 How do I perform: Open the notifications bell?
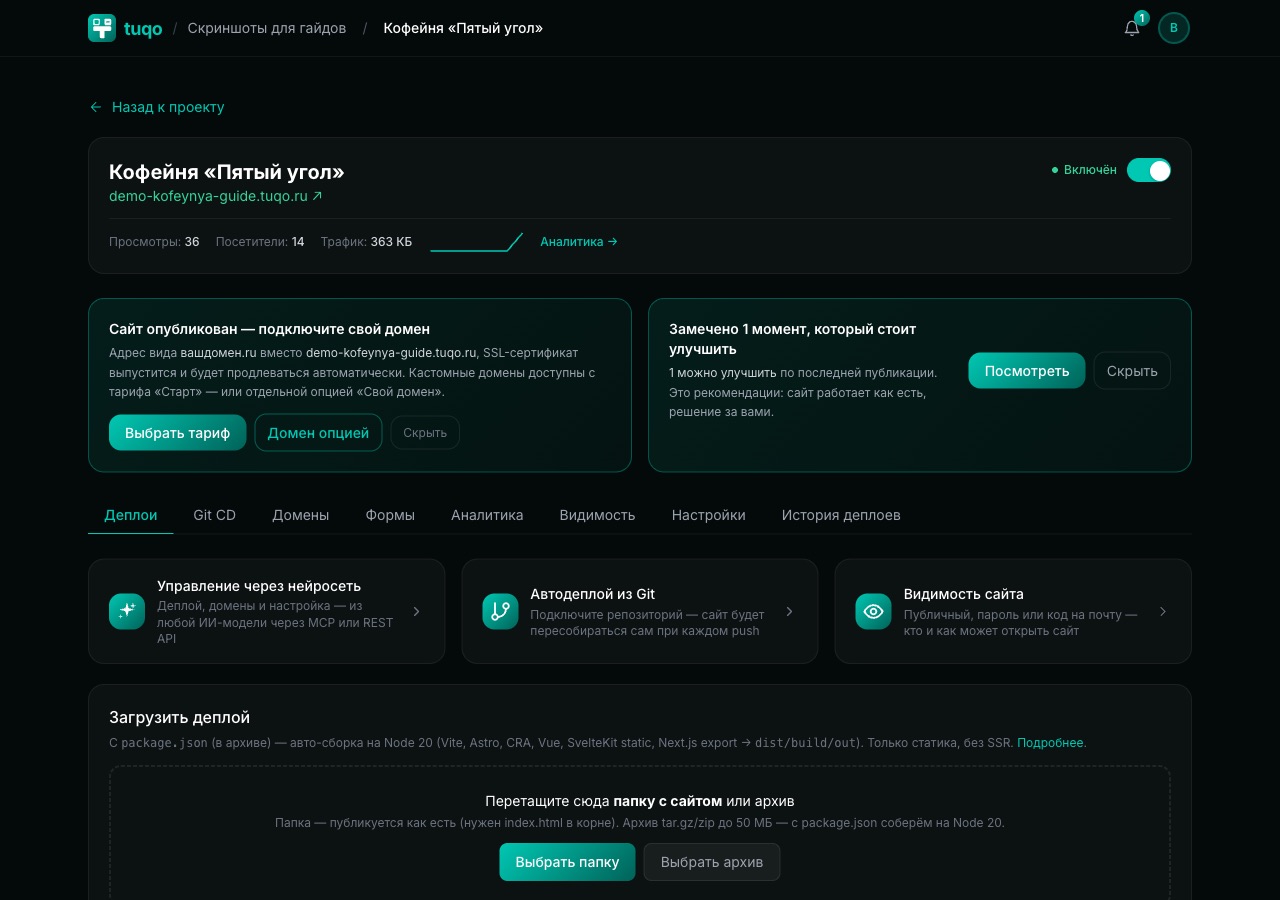1132,28
